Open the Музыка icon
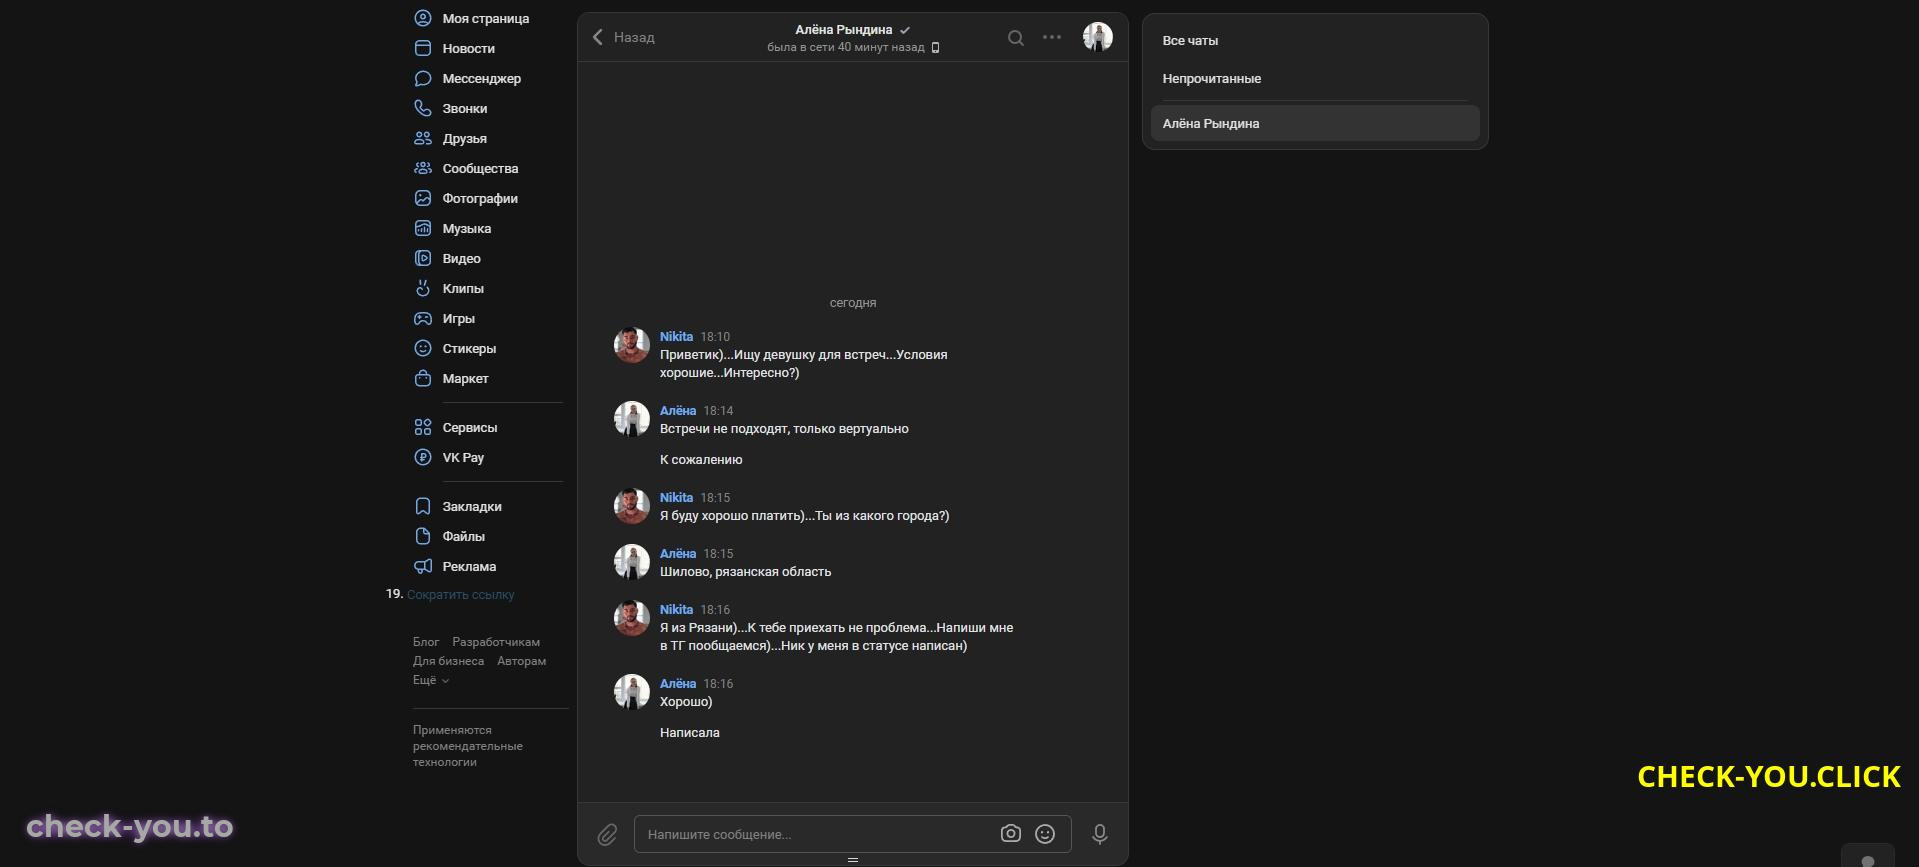 coord(423,228)
